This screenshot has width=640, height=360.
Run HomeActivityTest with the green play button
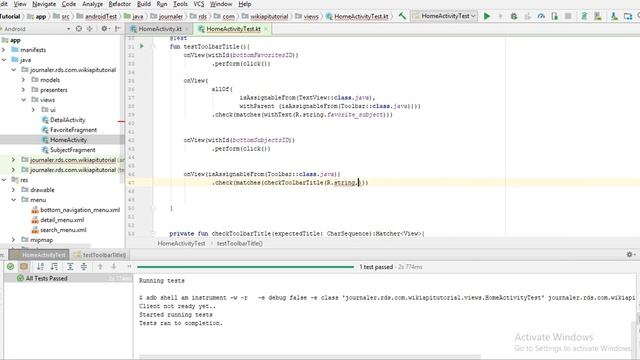point(487,16)
